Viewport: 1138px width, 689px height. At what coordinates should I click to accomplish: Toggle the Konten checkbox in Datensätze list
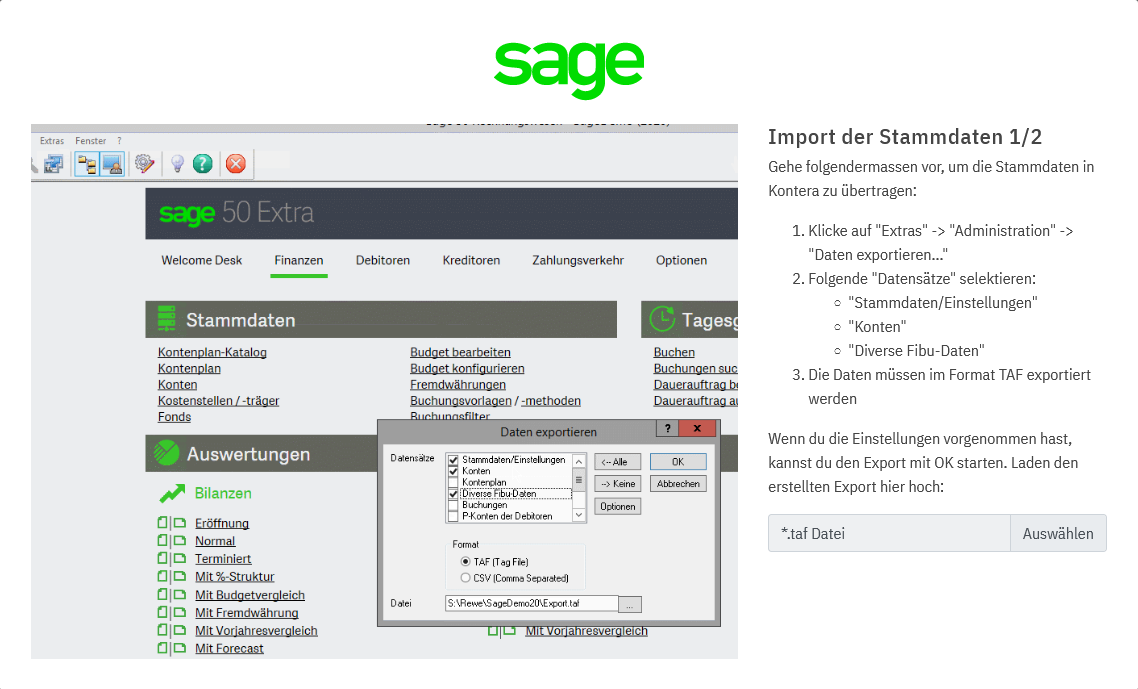pos(454,471)
